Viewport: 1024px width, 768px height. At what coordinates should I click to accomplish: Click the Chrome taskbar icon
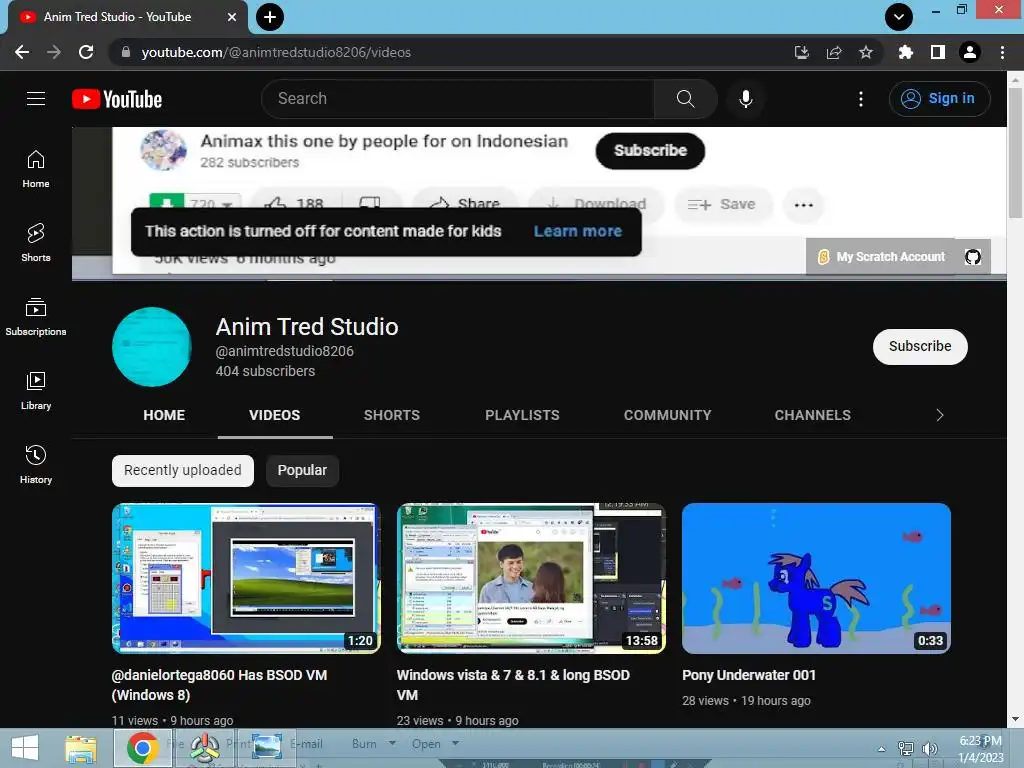(143, 748)
